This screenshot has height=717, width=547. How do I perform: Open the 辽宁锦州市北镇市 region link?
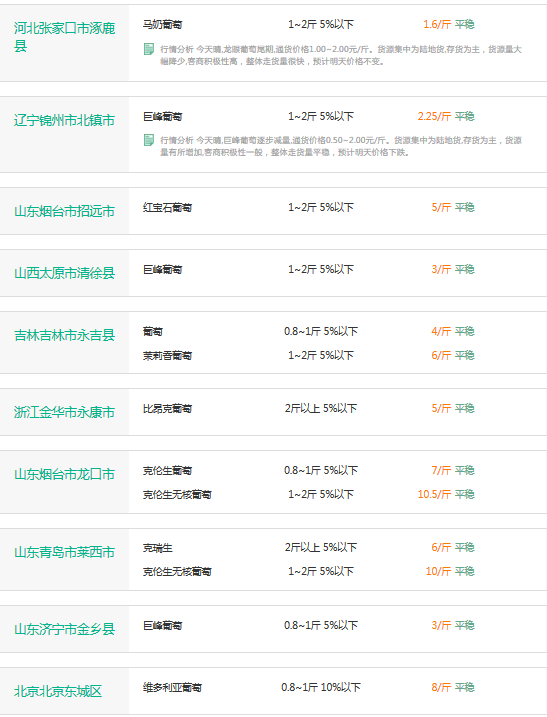[x=64, y=120]
